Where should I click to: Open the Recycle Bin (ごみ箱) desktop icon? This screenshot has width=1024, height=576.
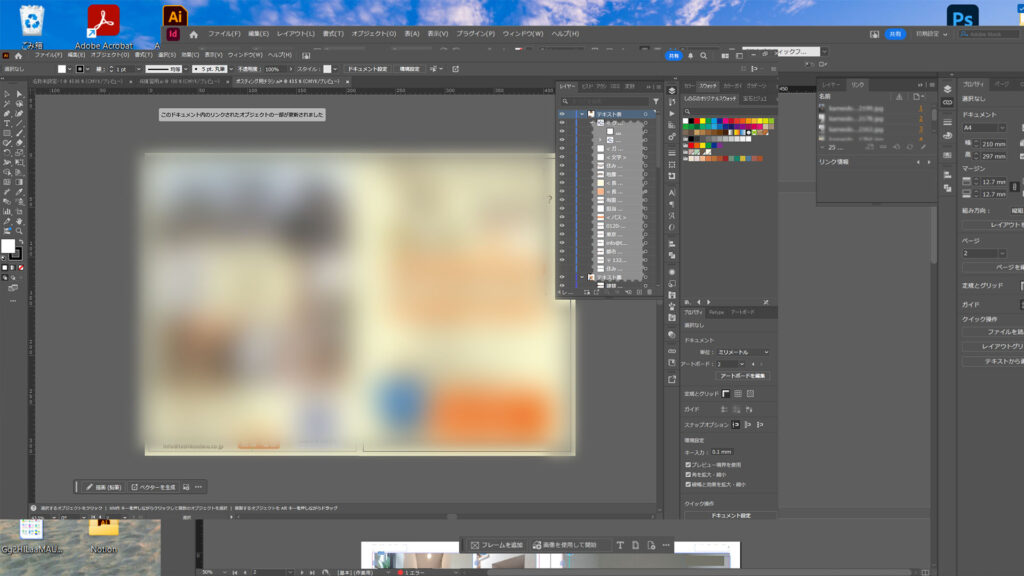pos(31,27)
